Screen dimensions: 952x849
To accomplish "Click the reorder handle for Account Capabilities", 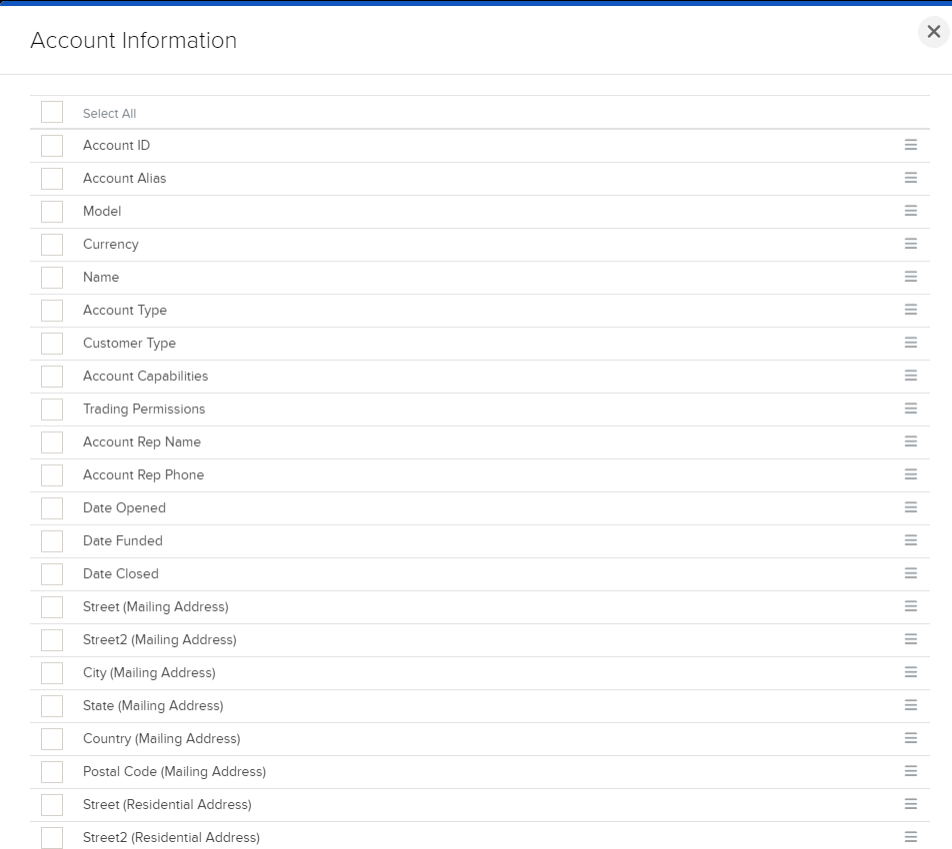I will tap(911, 375).
